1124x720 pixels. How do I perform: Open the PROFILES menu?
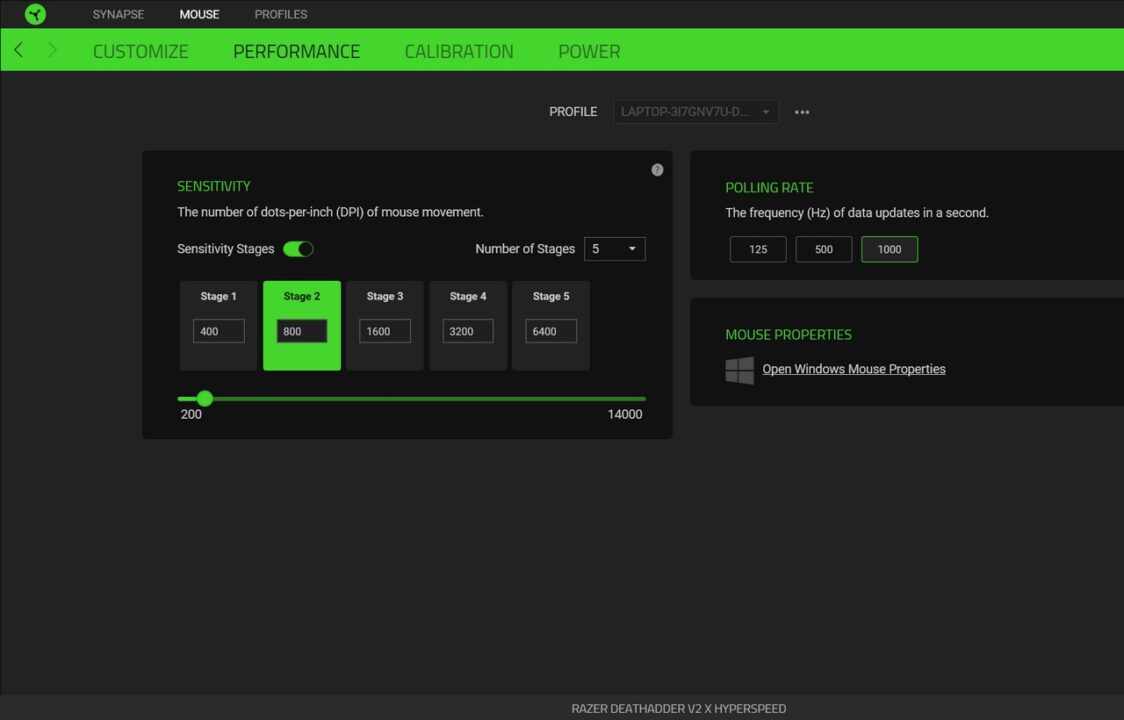tap(280, 14)
